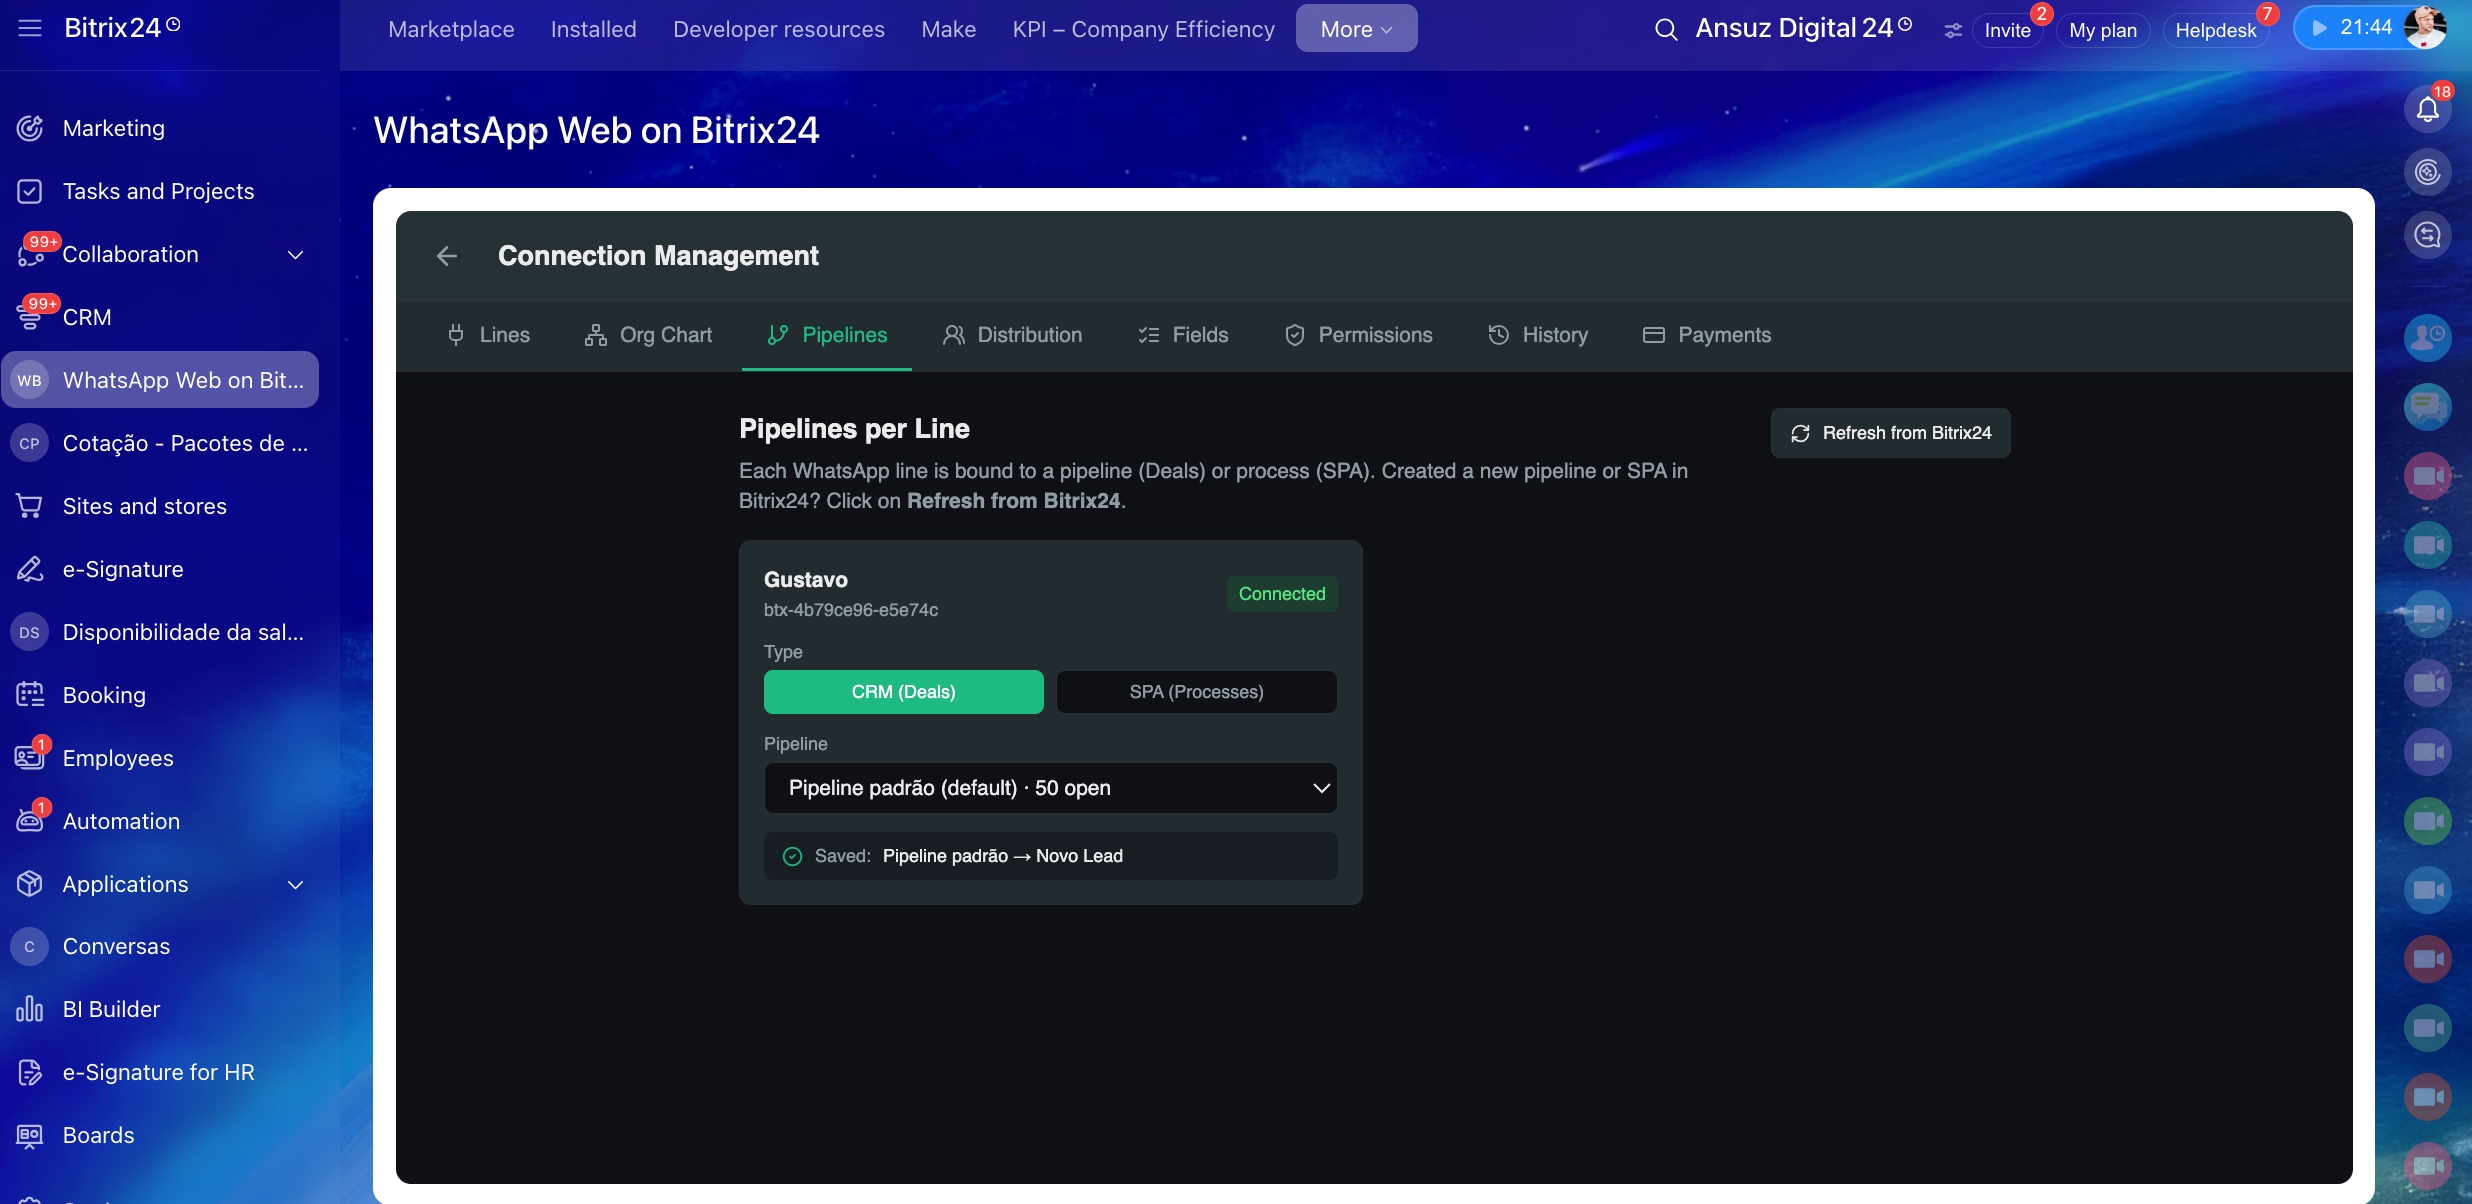Click the Collaboration icon with 99+ badge
The width and height of the screenshot is (2472, 1204).
(30, 254)
